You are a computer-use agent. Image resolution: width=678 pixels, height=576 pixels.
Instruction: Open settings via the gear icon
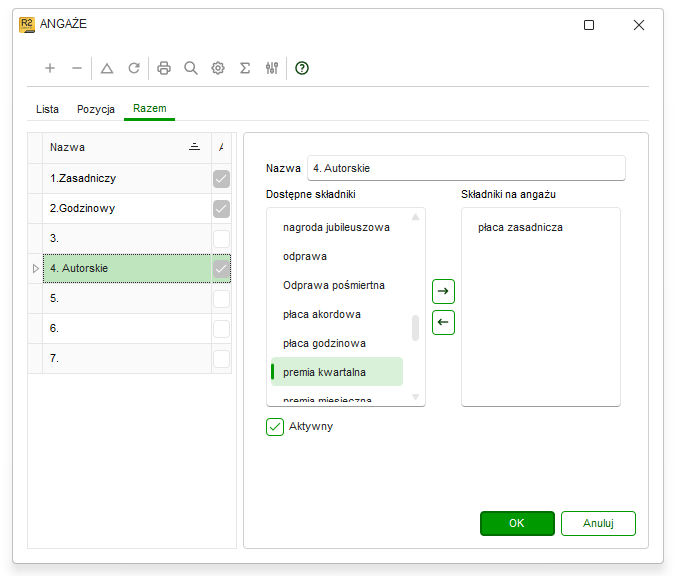tap(218, 68)
